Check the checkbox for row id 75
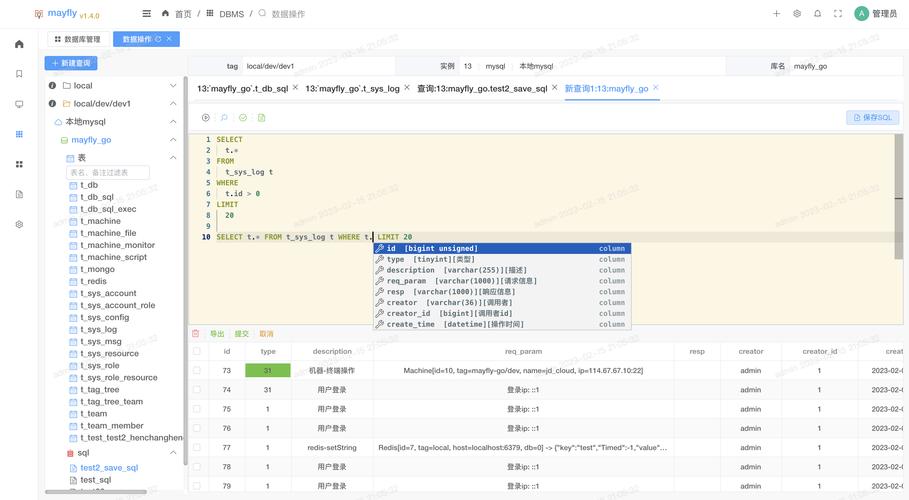The height and width of the screenshot is (500, 909). coord(197,409)
